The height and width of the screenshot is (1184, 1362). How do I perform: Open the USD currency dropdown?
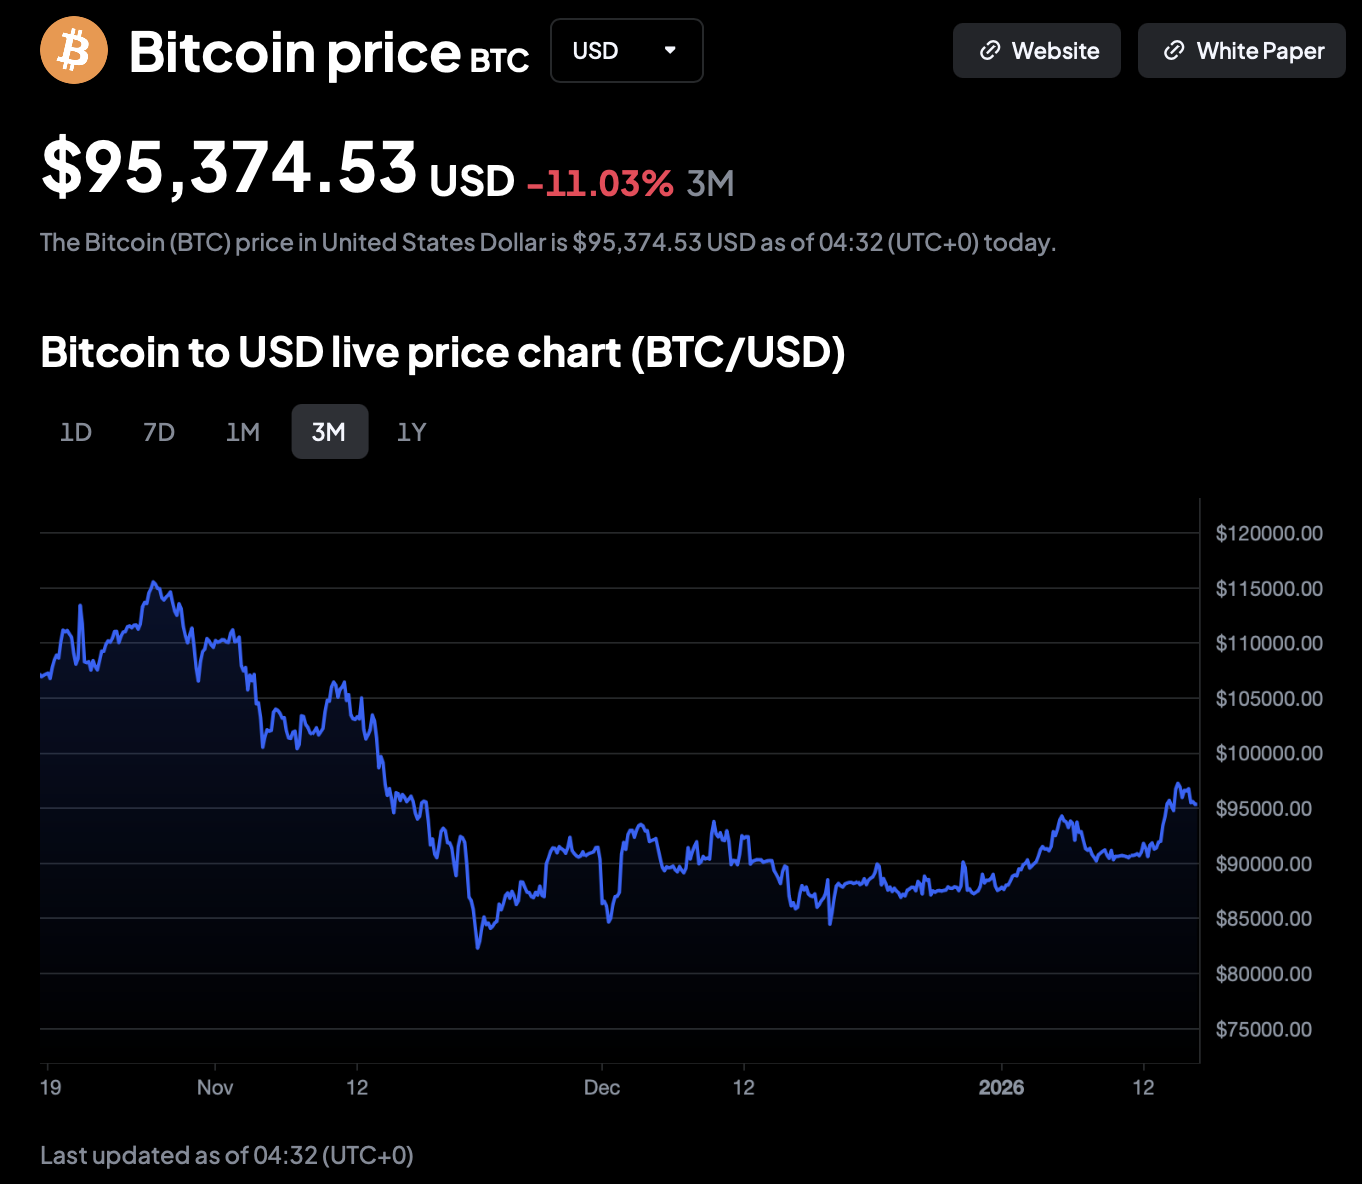[626, 51]
